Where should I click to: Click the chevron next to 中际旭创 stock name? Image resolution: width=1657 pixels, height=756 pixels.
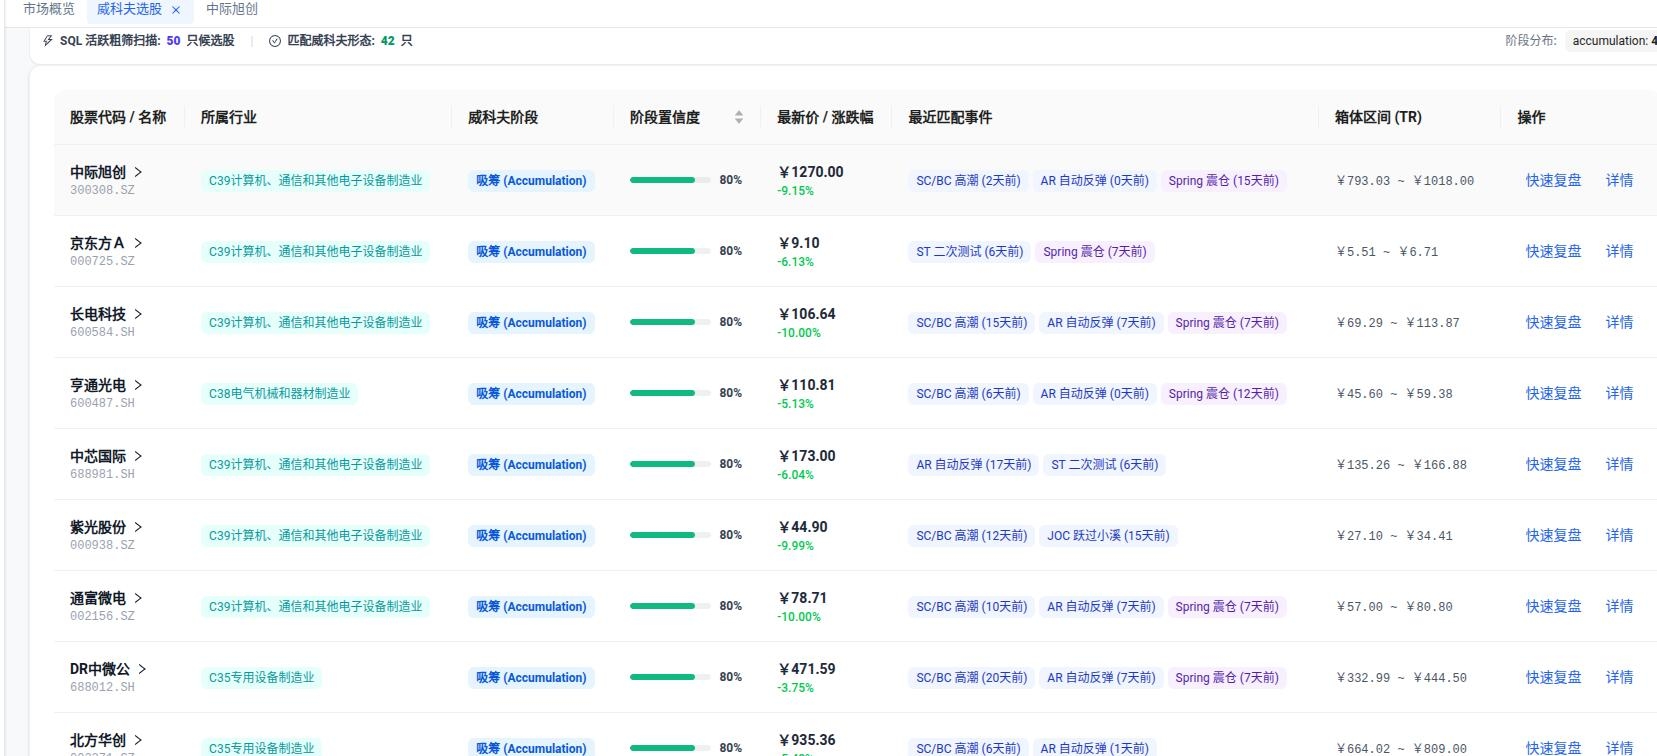point(138,172)
